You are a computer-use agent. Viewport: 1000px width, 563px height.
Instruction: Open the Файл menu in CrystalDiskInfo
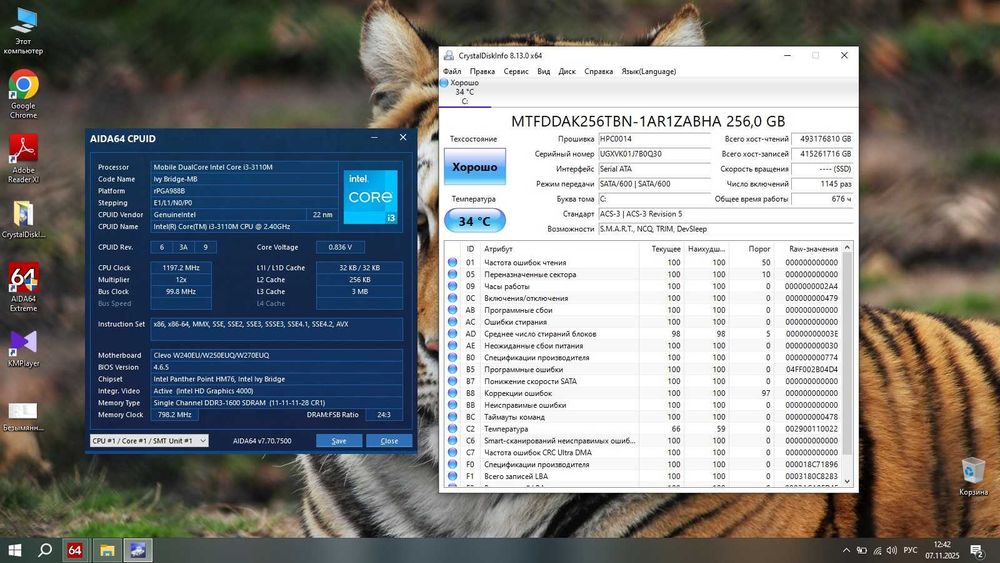pos(452,71)
